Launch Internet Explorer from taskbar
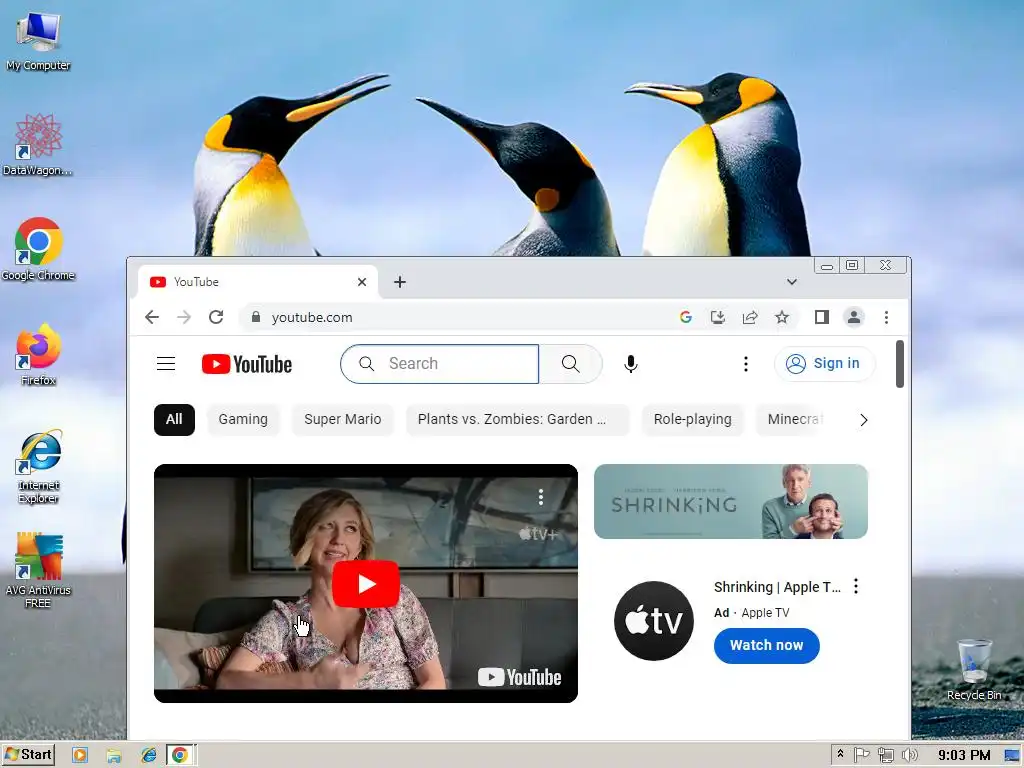The height and width of the screenshot is (768, 1024). [149, 755]
